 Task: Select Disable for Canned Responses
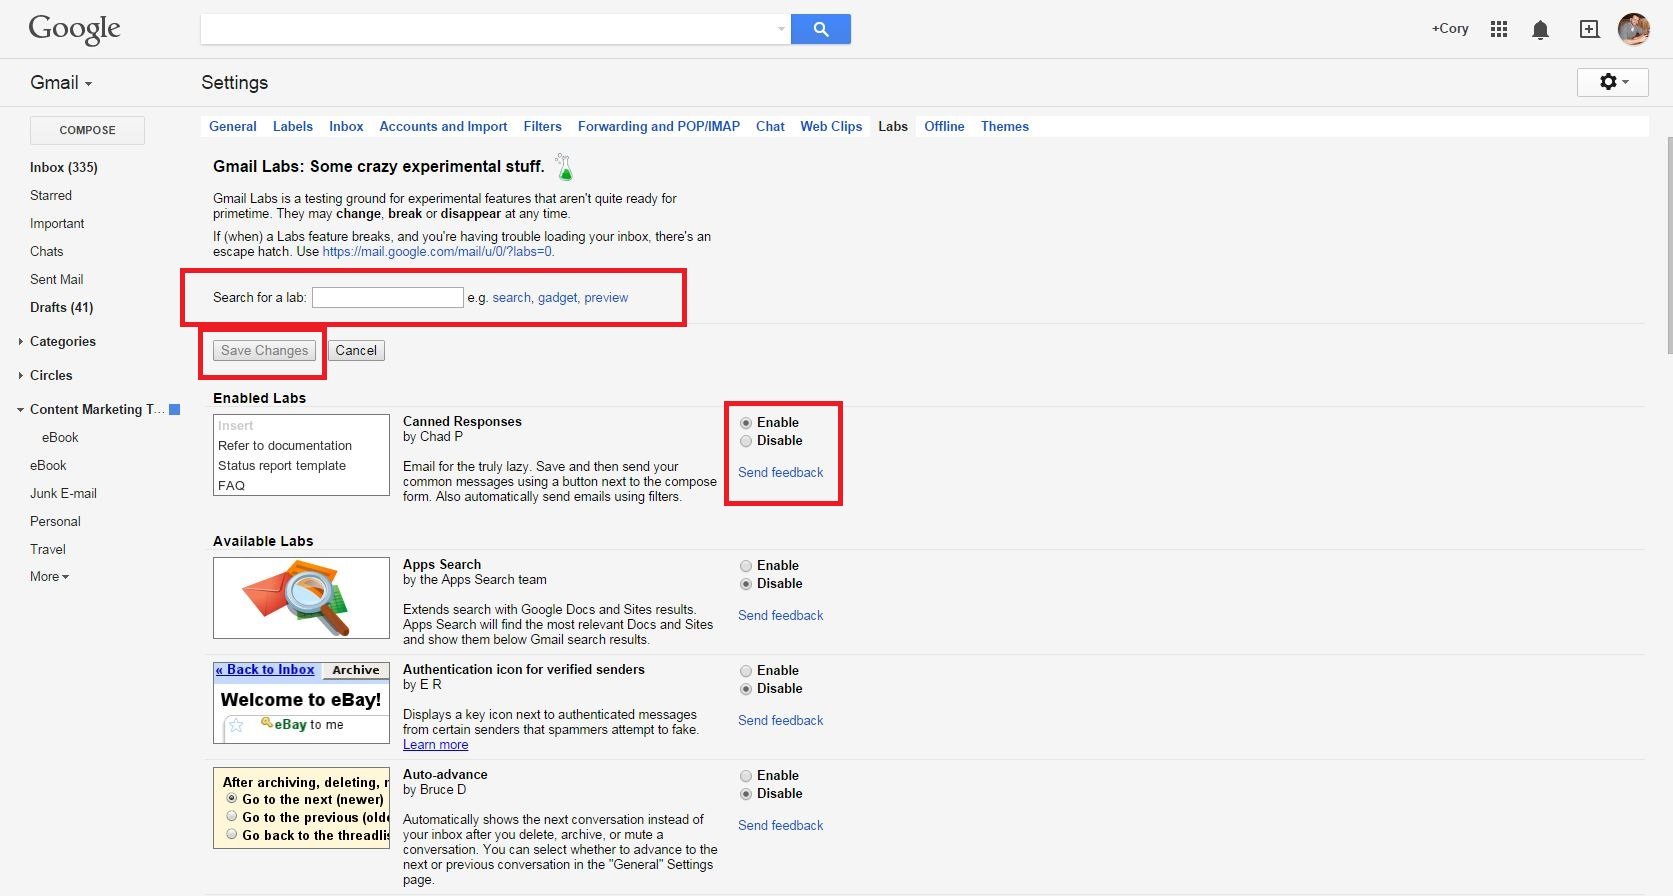coord(746,441)
